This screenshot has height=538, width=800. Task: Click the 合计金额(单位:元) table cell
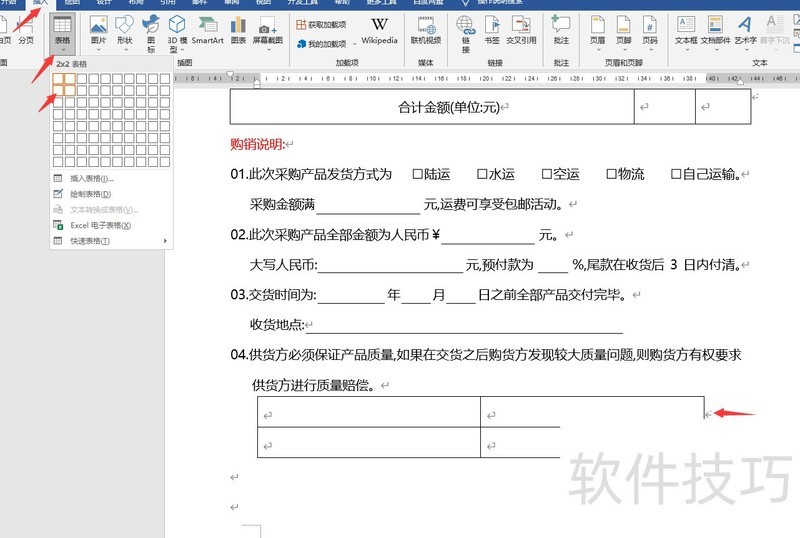click(x=432, y=107)
